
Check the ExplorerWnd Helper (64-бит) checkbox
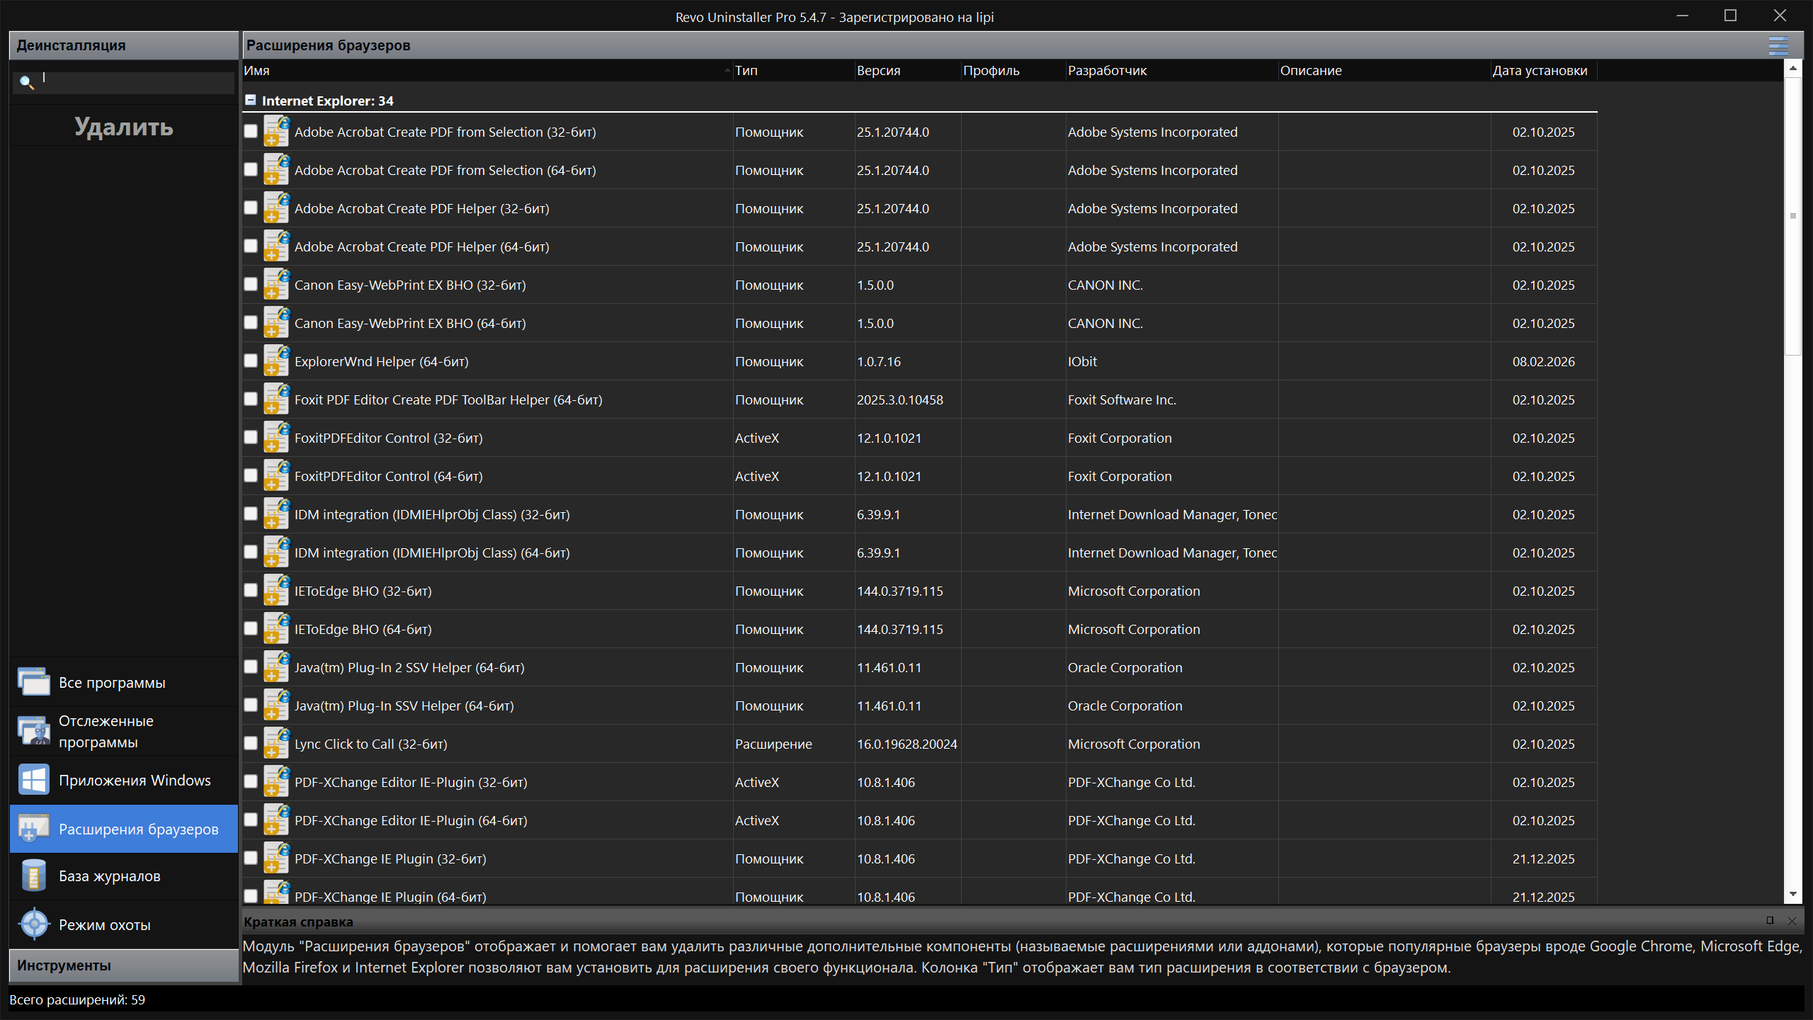251,361
